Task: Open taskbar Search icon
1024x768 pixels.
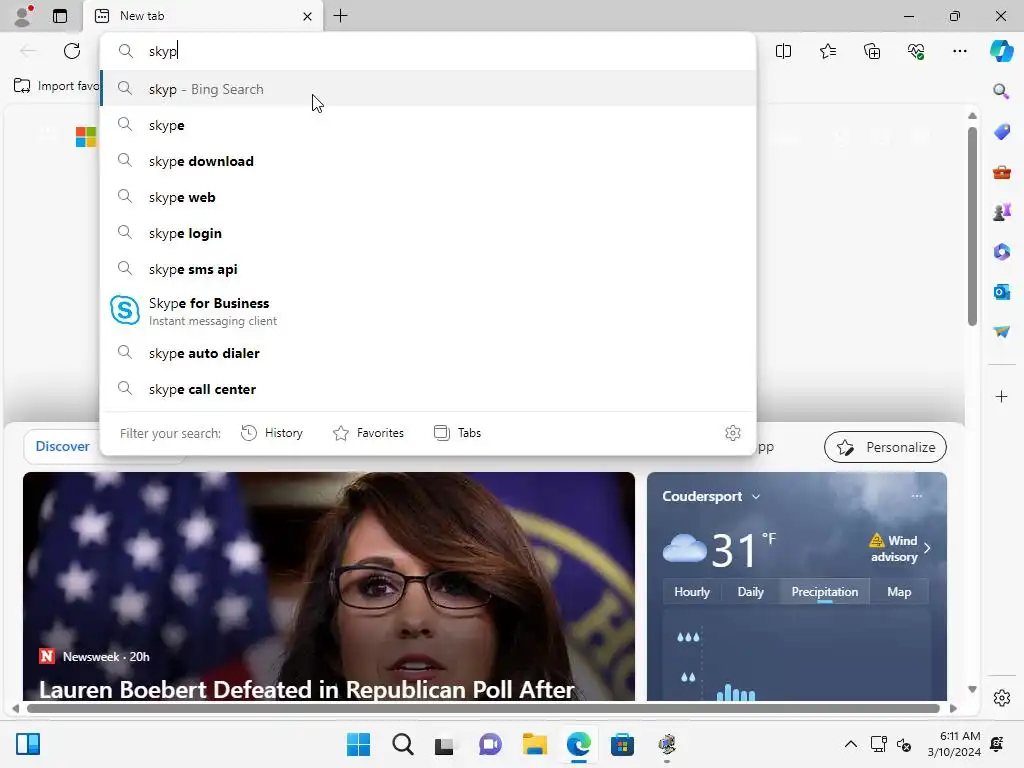Action: [402, 744]
